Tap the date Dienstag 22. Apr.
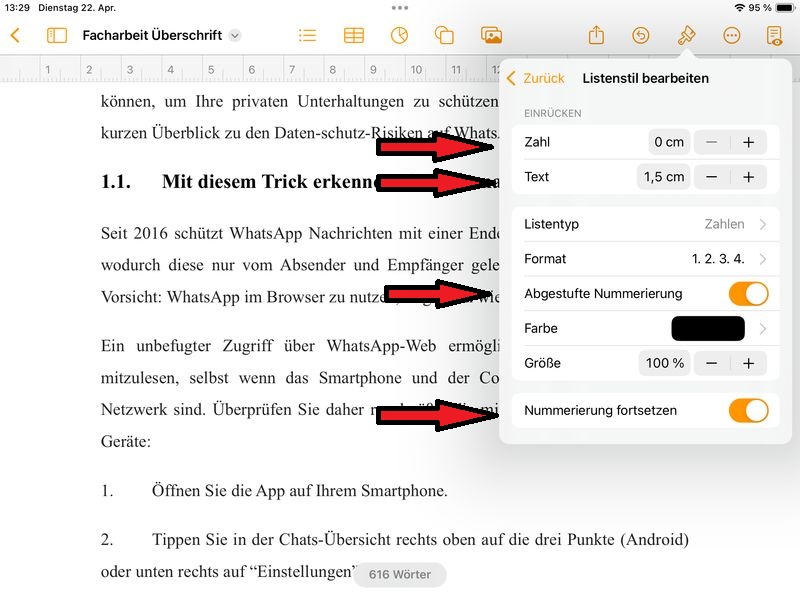 (x=77, y=8)
